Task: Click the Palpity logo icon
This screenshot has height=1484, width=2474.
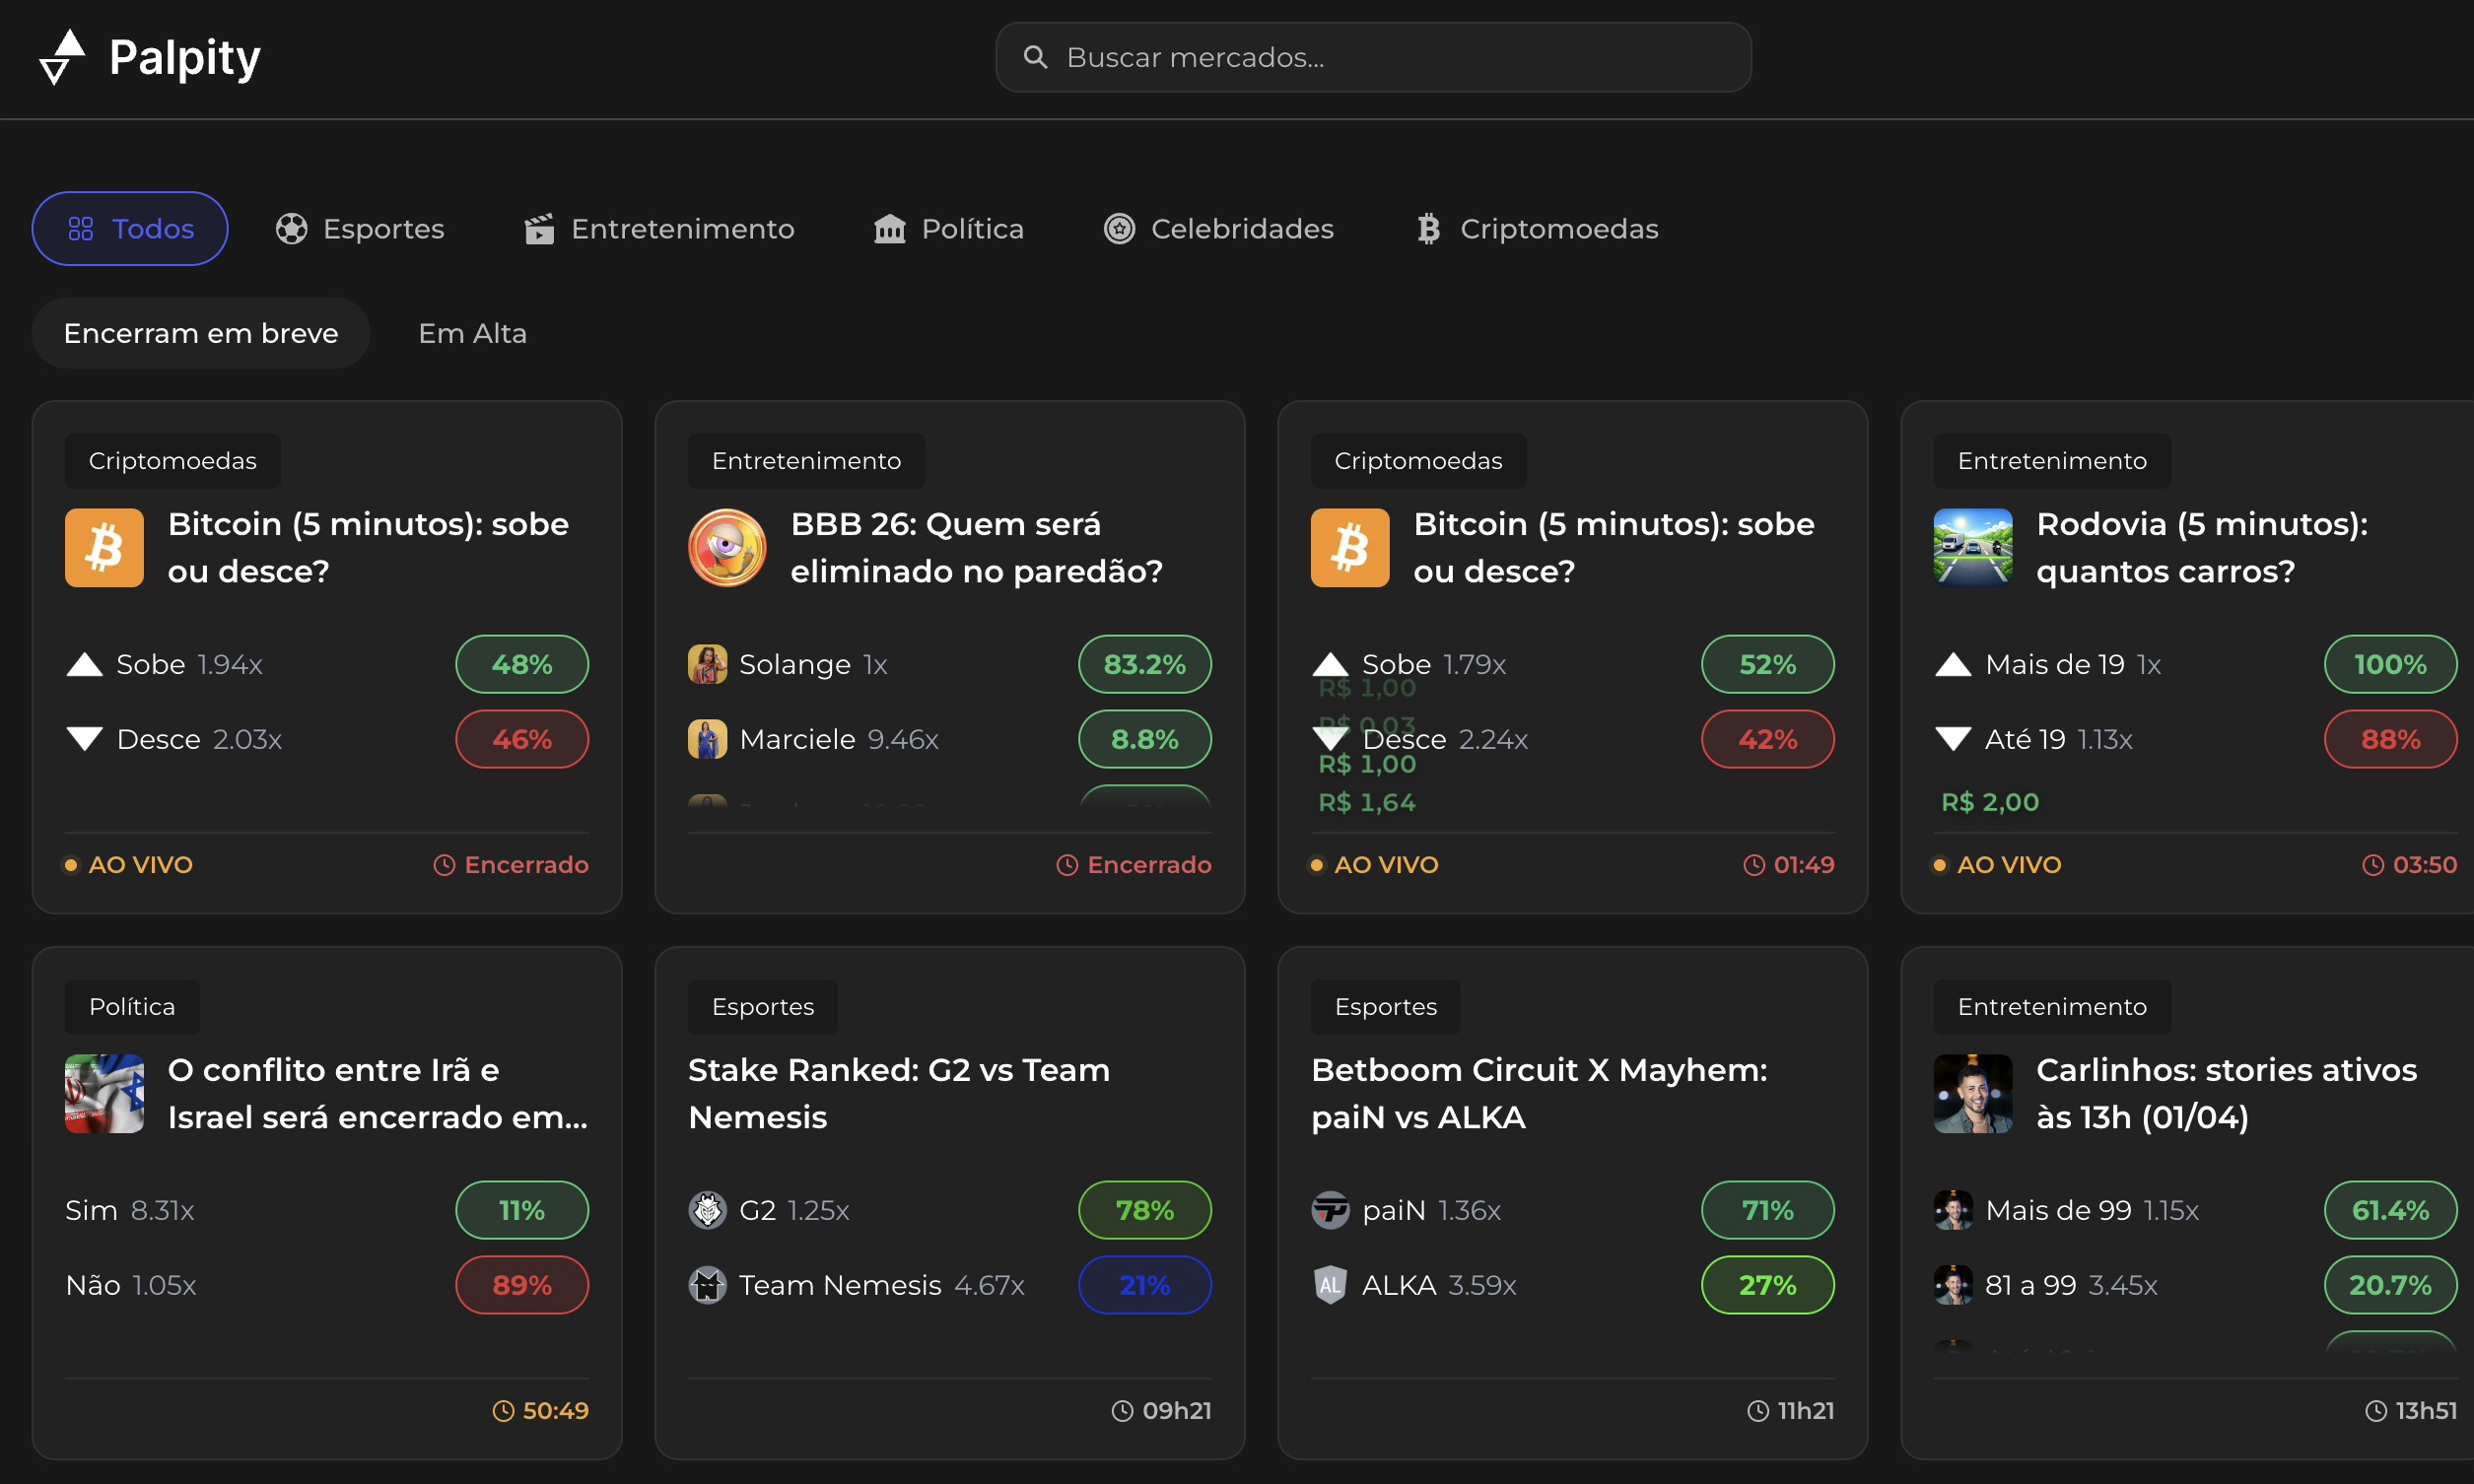Action: (62, 57)
